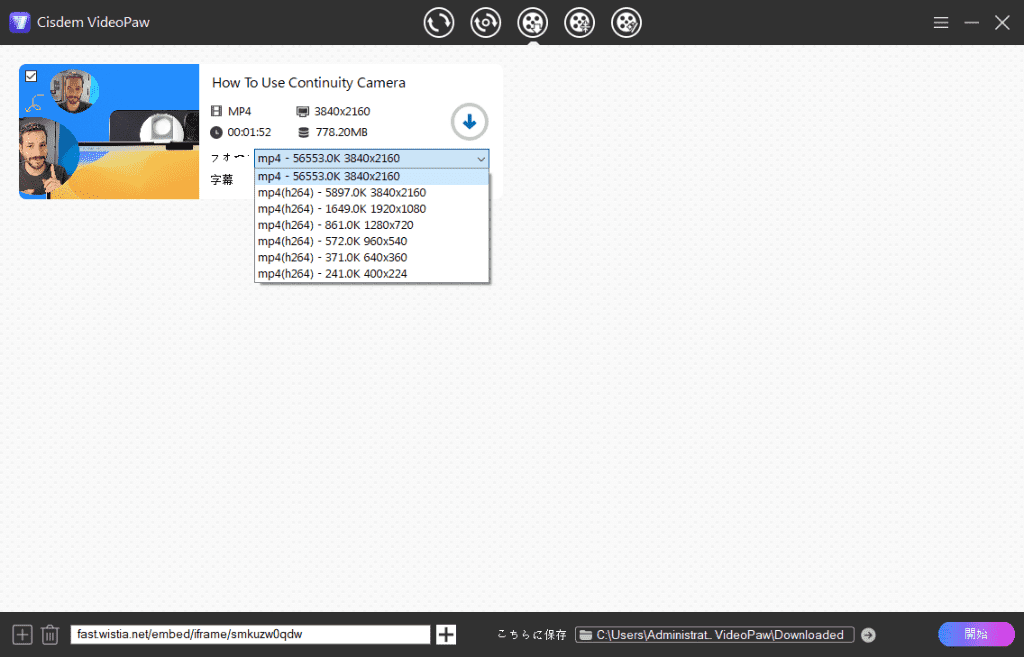Image resolution: width=1024 pixels, height=657 pixels.
Task: Collapse the format dropdown with its arrow
Action: [481, 159]
